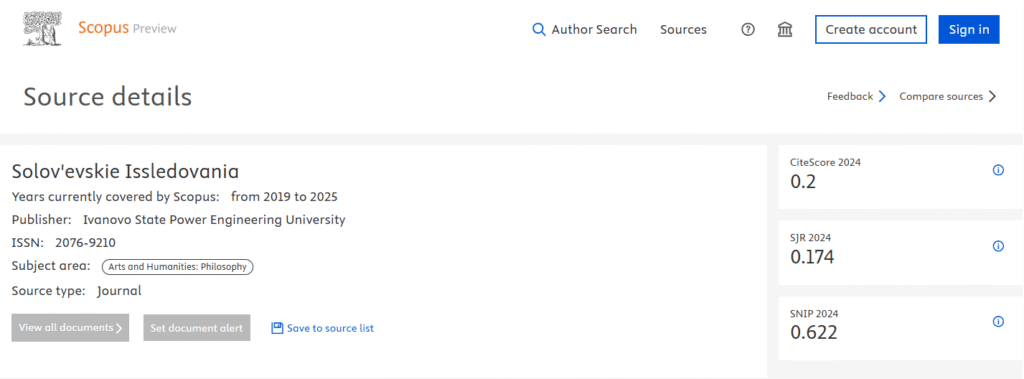This screenshot has height=379, width=1024.
Task: Expand Compare sources chevron
Action: coord(992,97)
